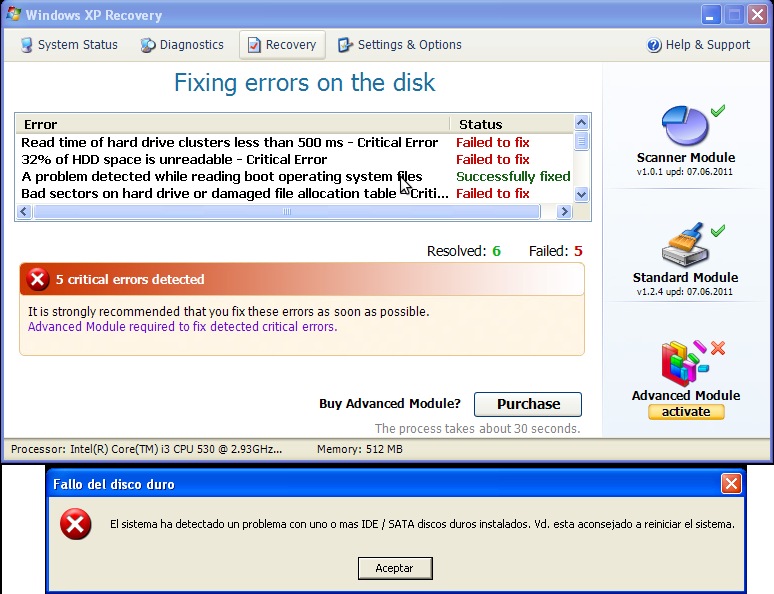774x594 pixels.
Task: Click the red X beside Advanced Module
Action: coord(718,348)
